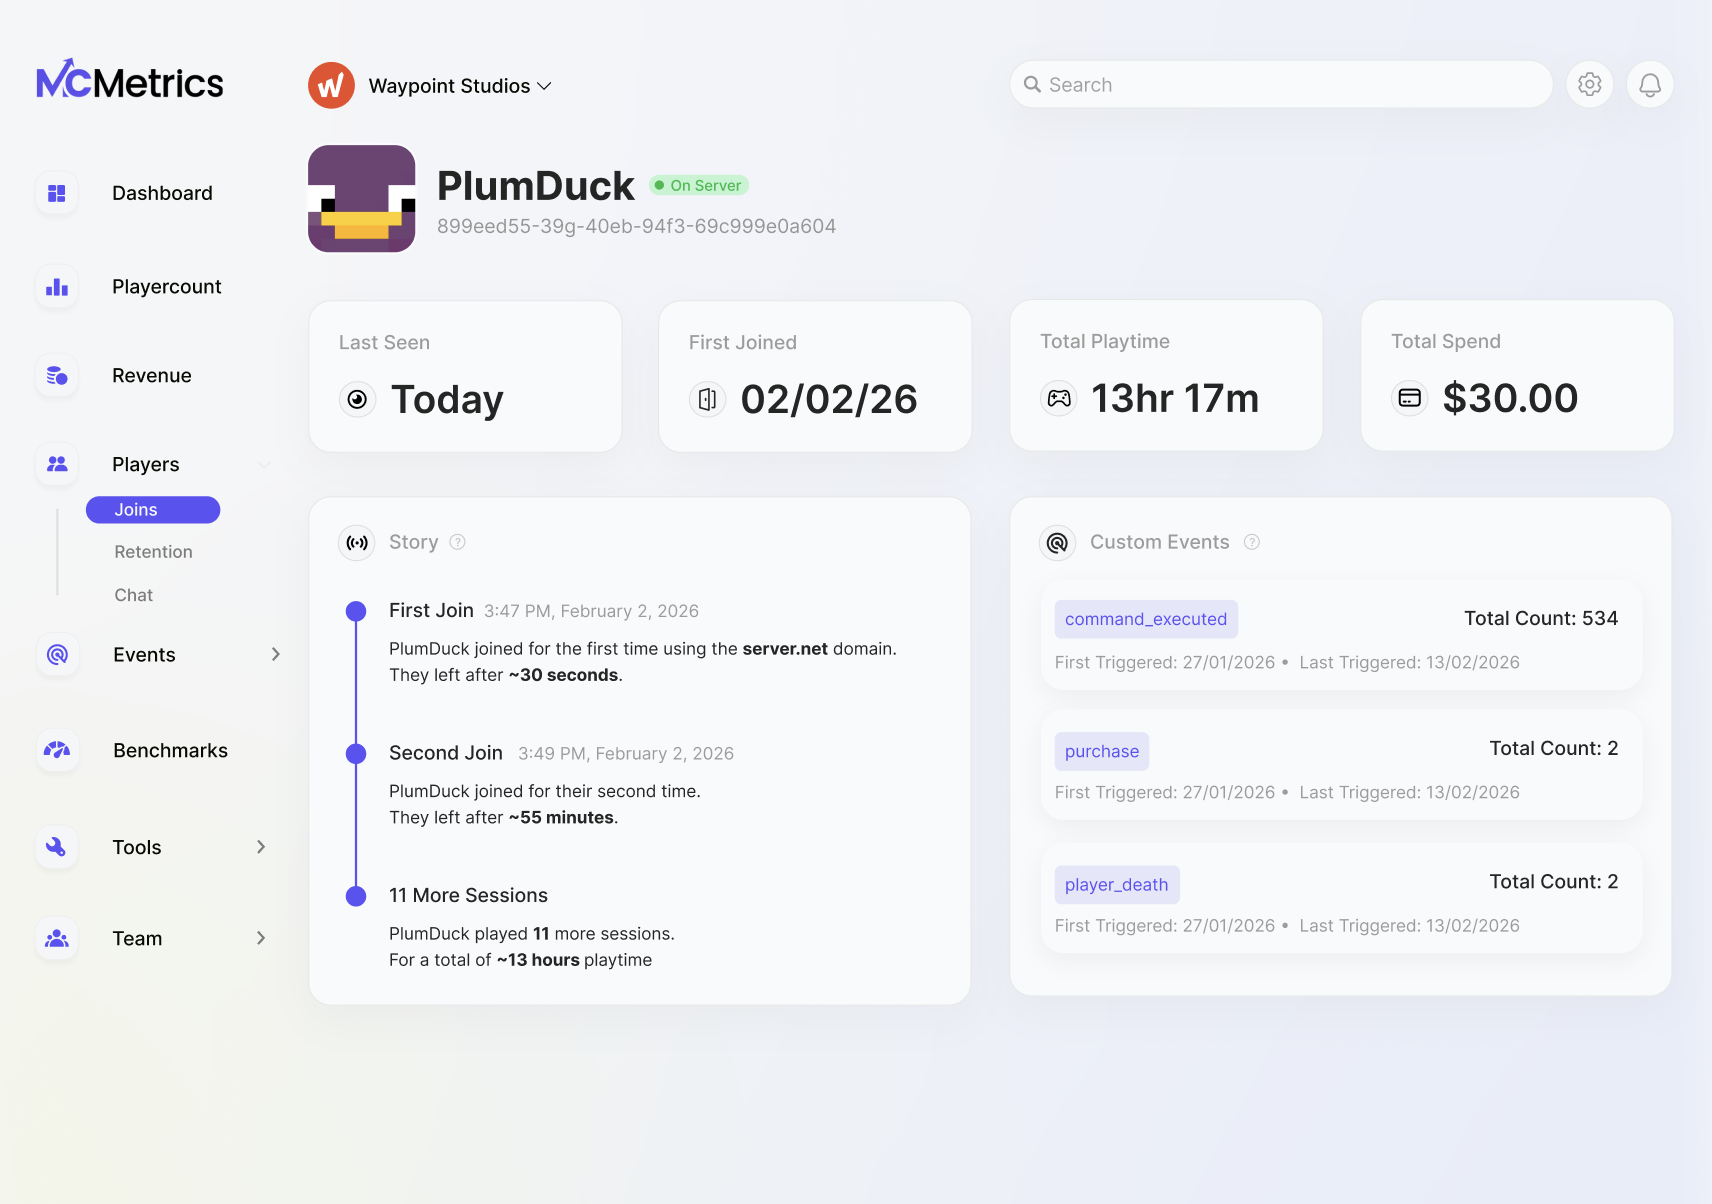
Task: Click the MCMetrics logo
Action: click(x=130, y=80)
